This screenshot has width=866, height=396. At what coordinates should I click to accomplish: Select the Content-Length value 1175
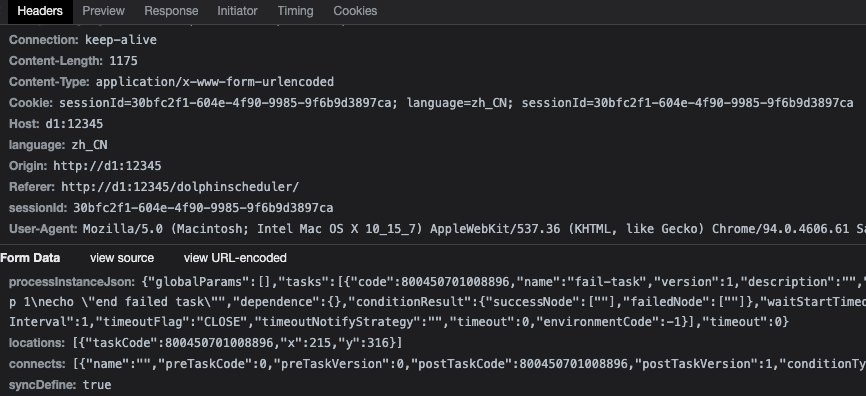click(x=123, y=61)
